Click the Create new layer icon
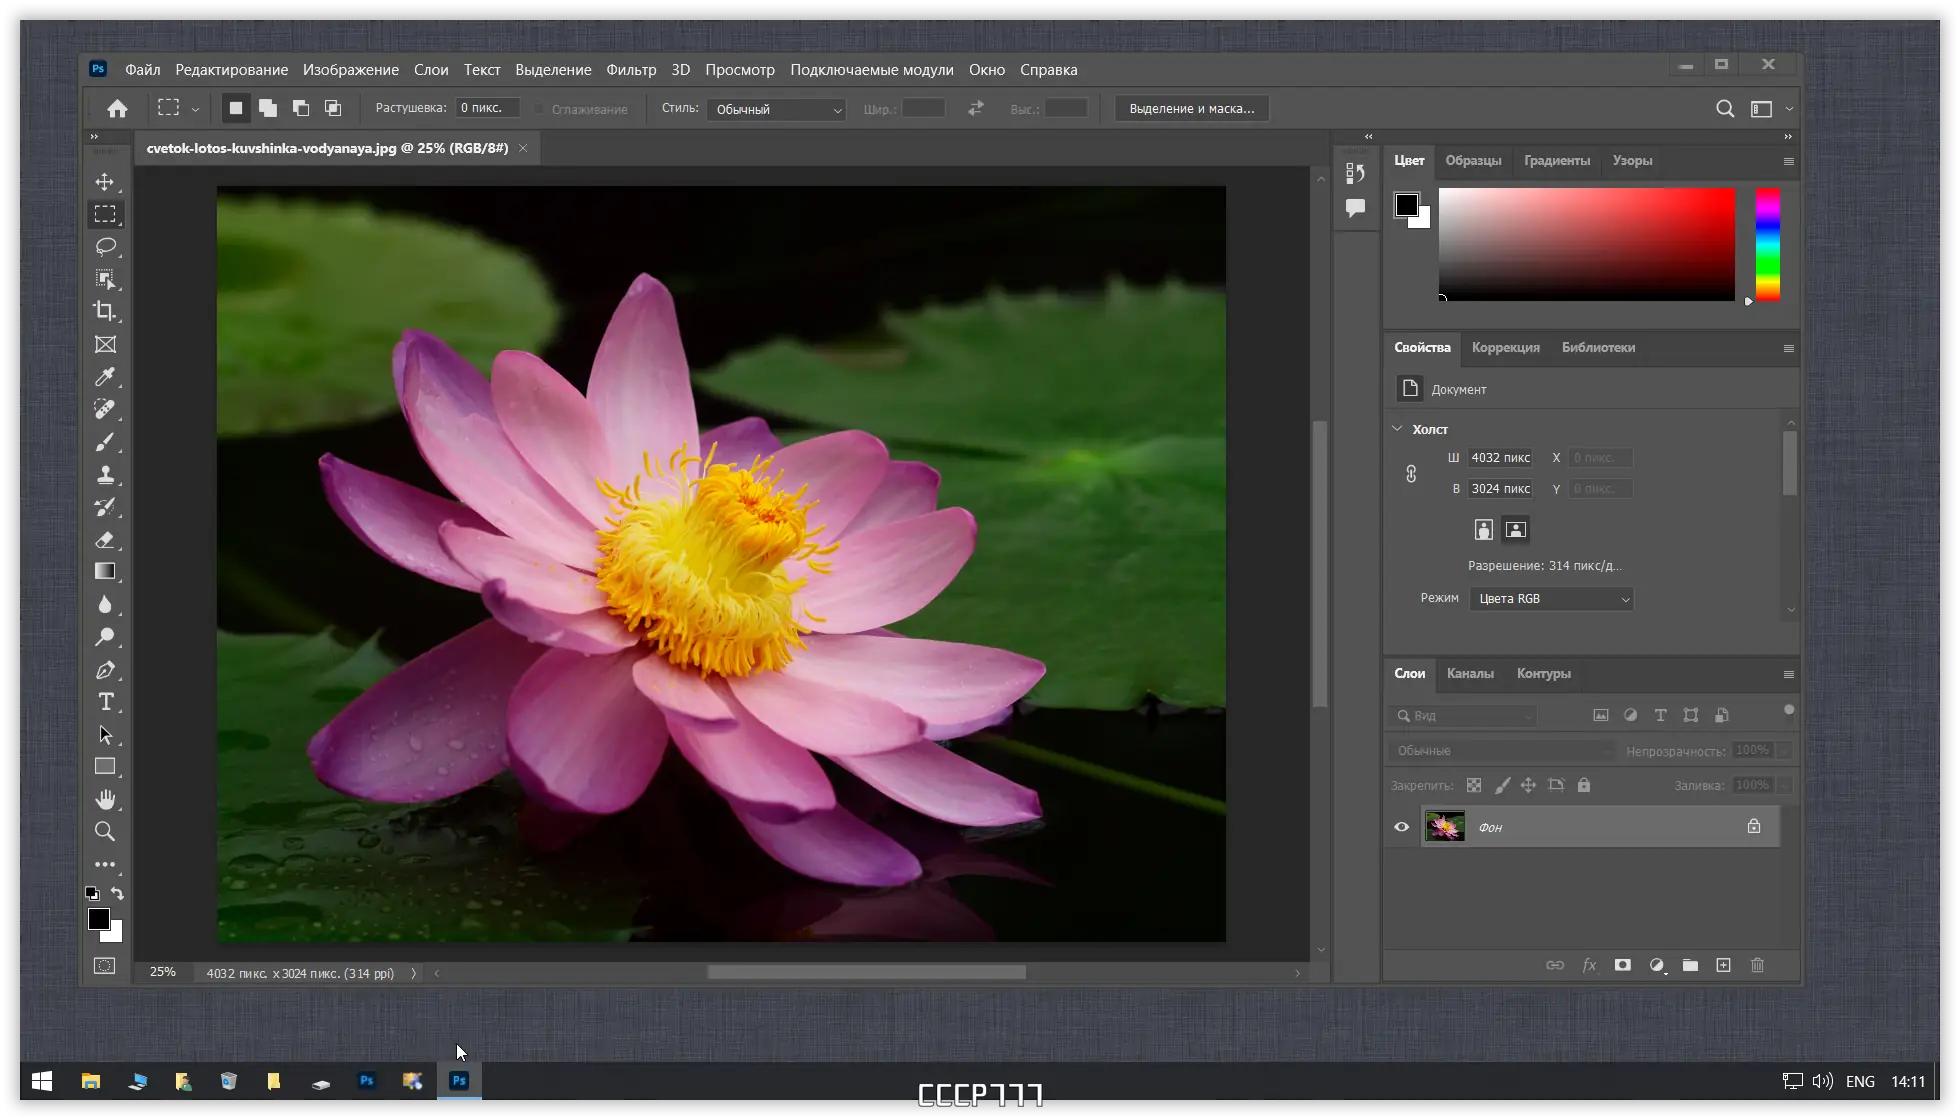The image size is (1960, 1120). (1723, 965)
